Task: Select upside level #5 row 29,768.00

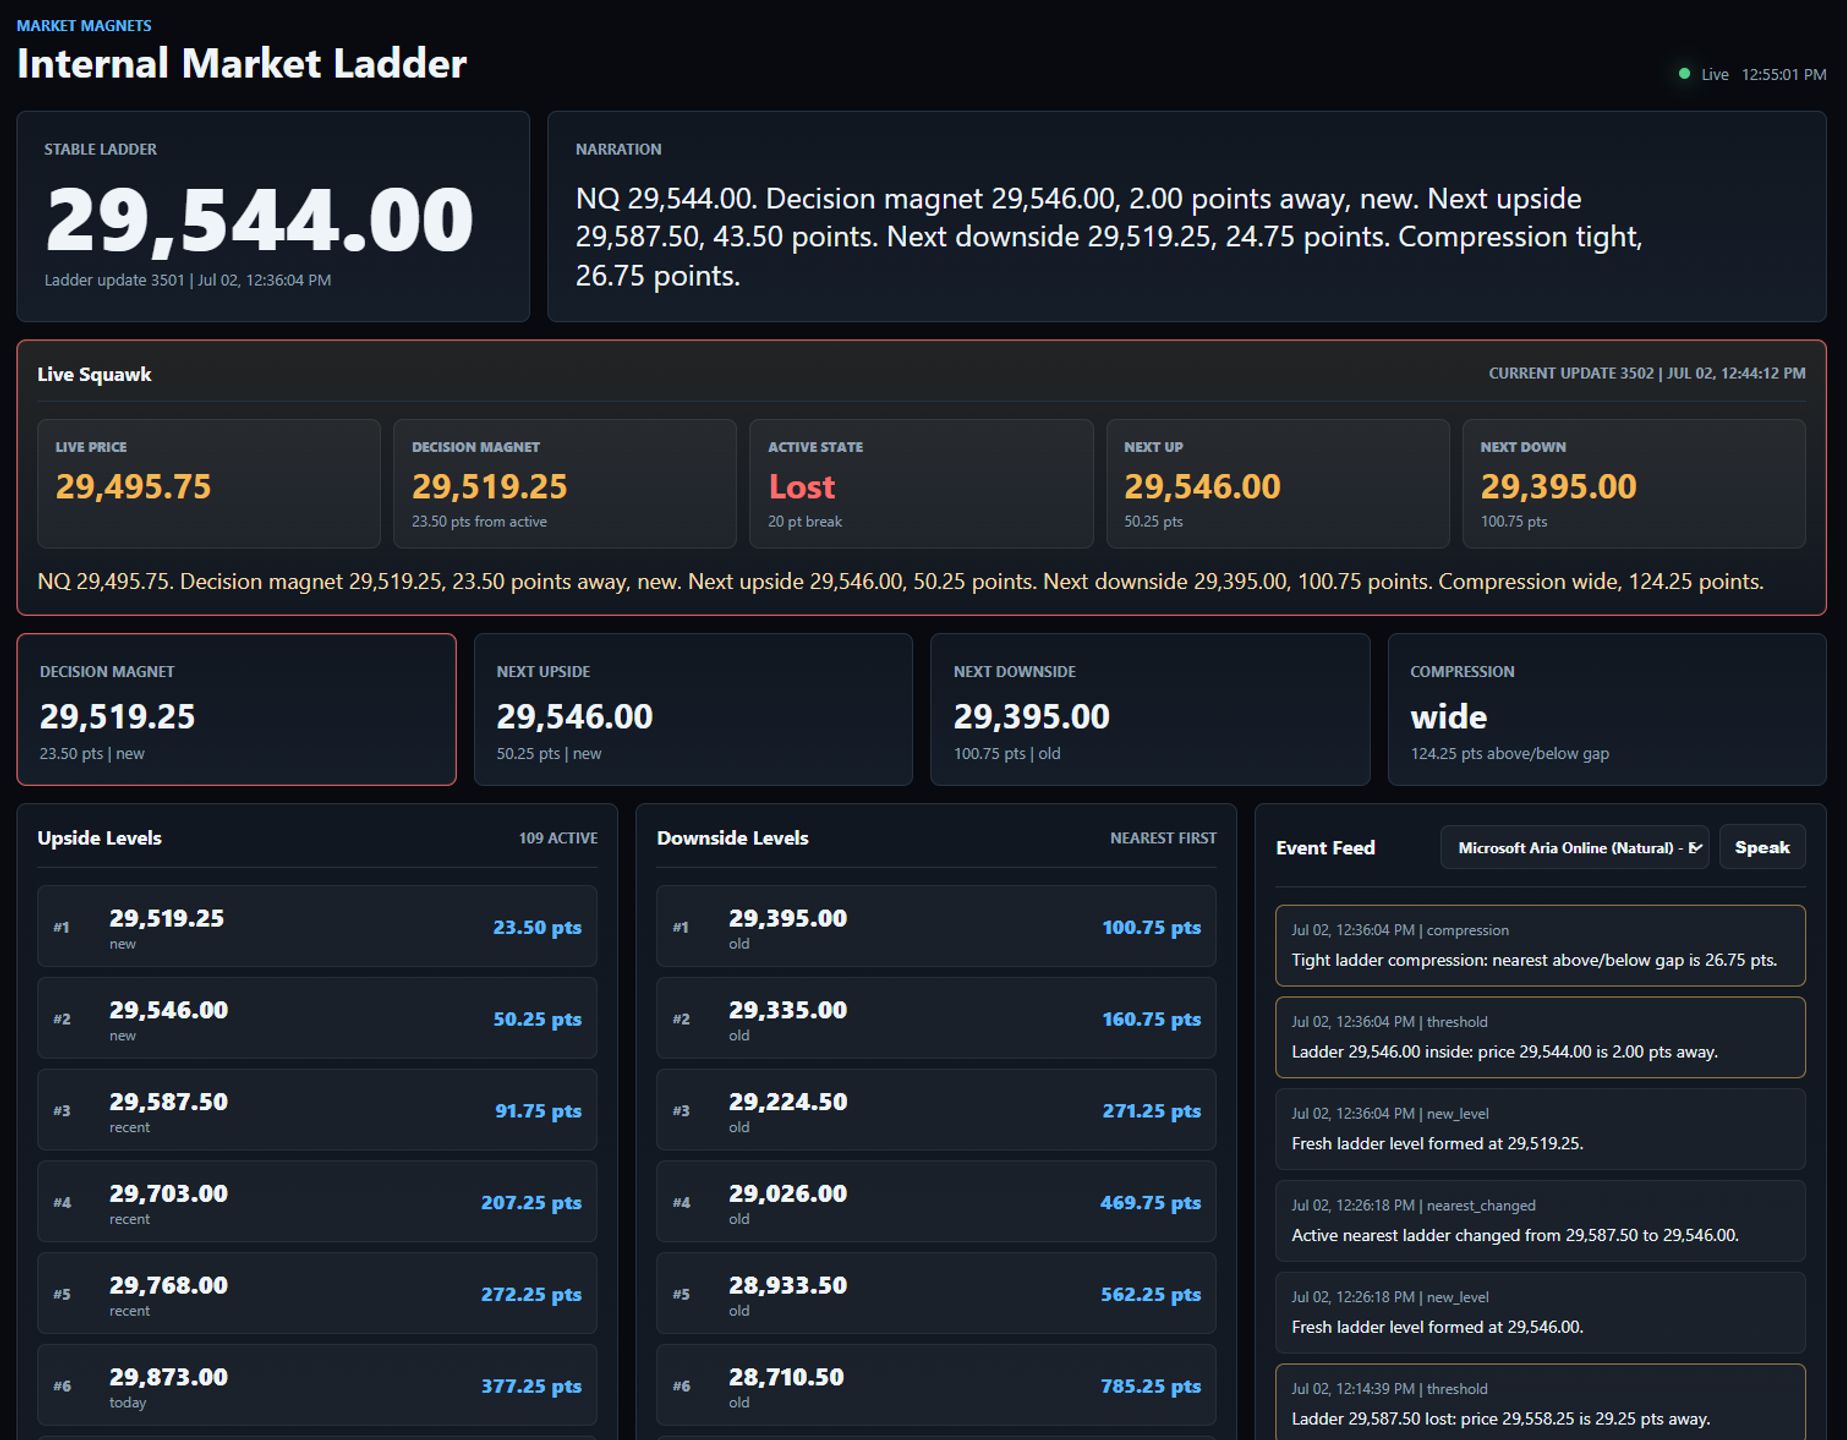Action: coord(317,1293)
